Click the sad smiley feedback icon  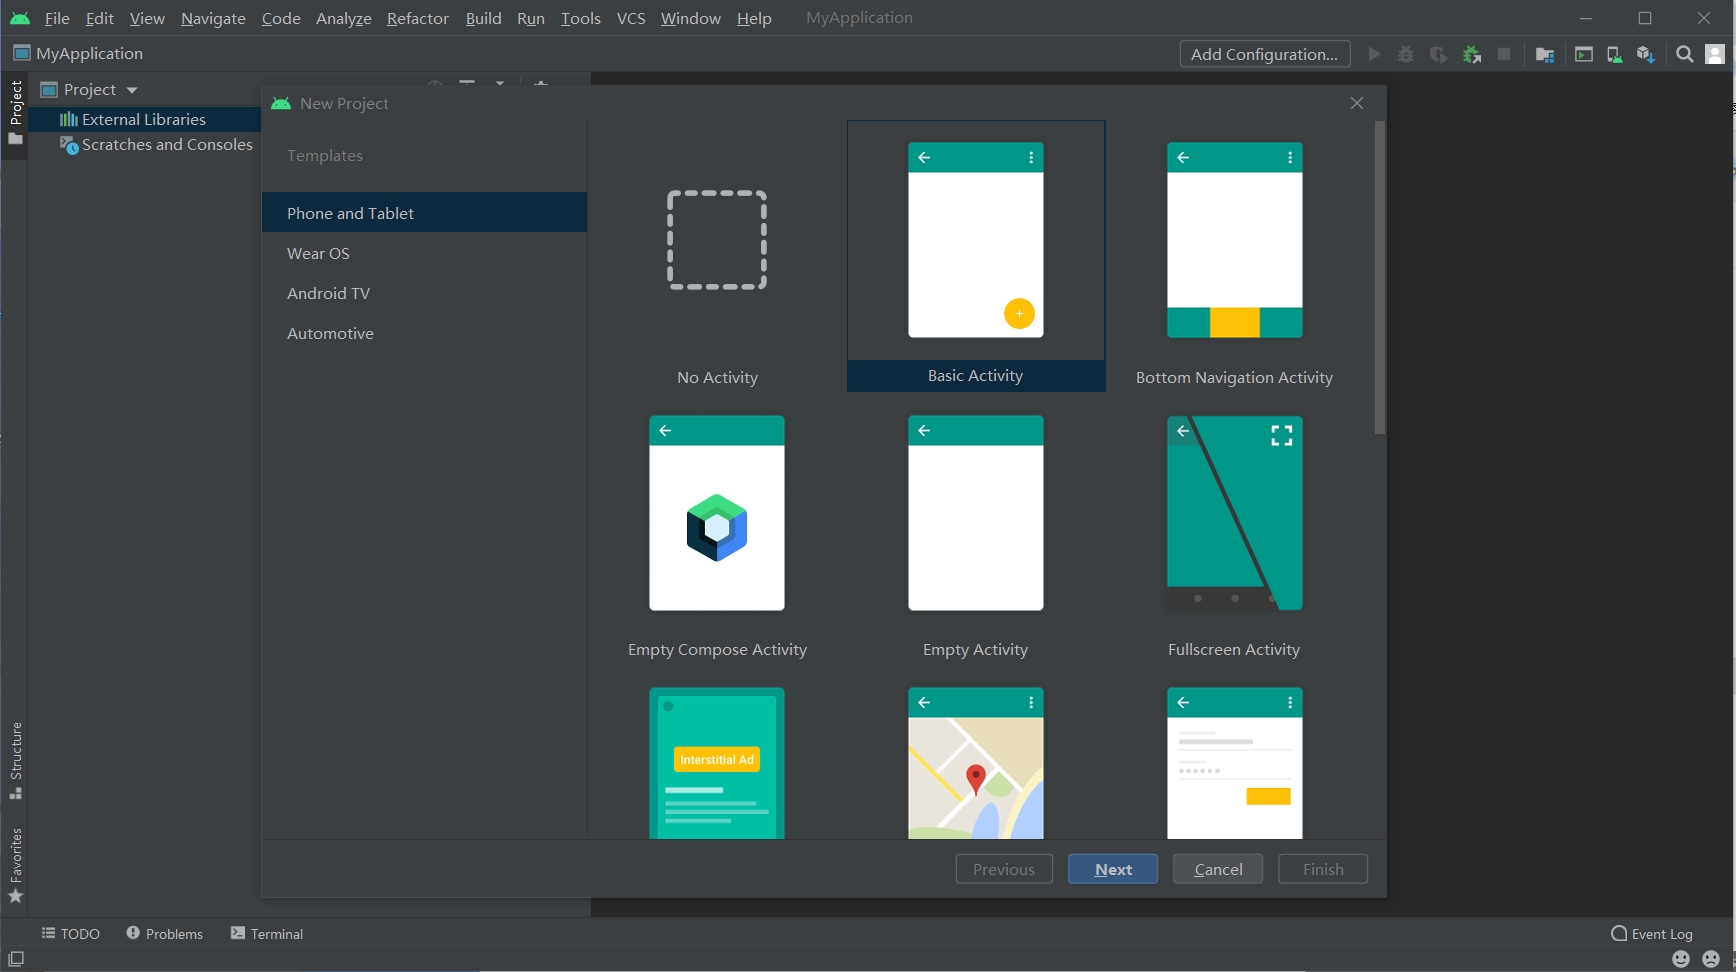pos(1711,959)
